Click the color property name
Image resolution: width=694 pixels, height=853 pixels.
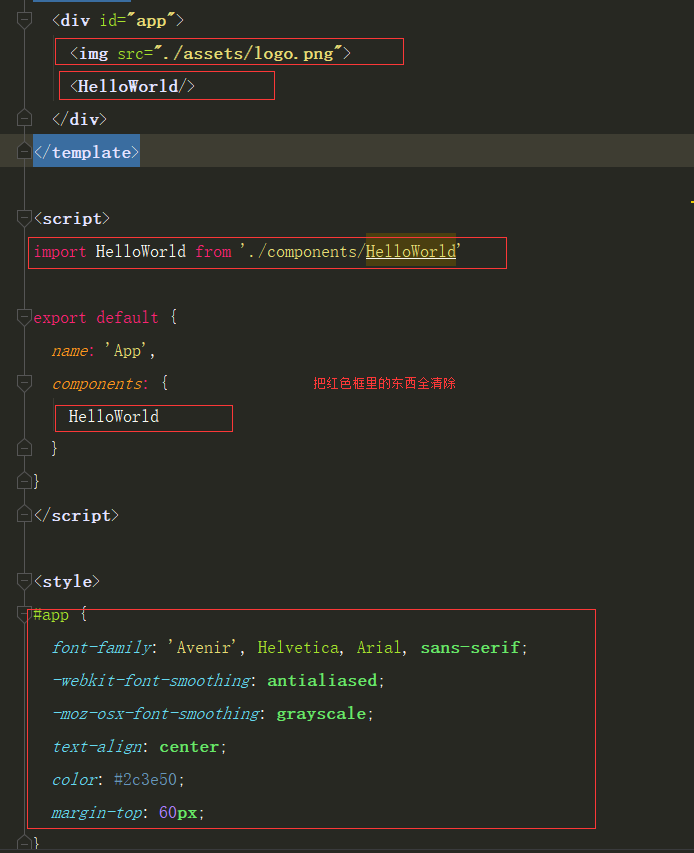point(74,780)
